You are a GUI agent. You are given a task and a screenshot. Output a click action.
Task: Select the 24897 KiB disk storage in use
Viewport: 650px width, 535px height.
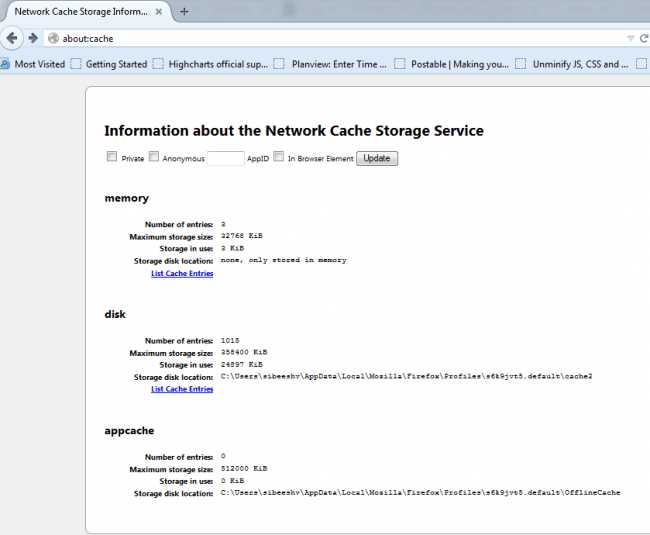242,365
